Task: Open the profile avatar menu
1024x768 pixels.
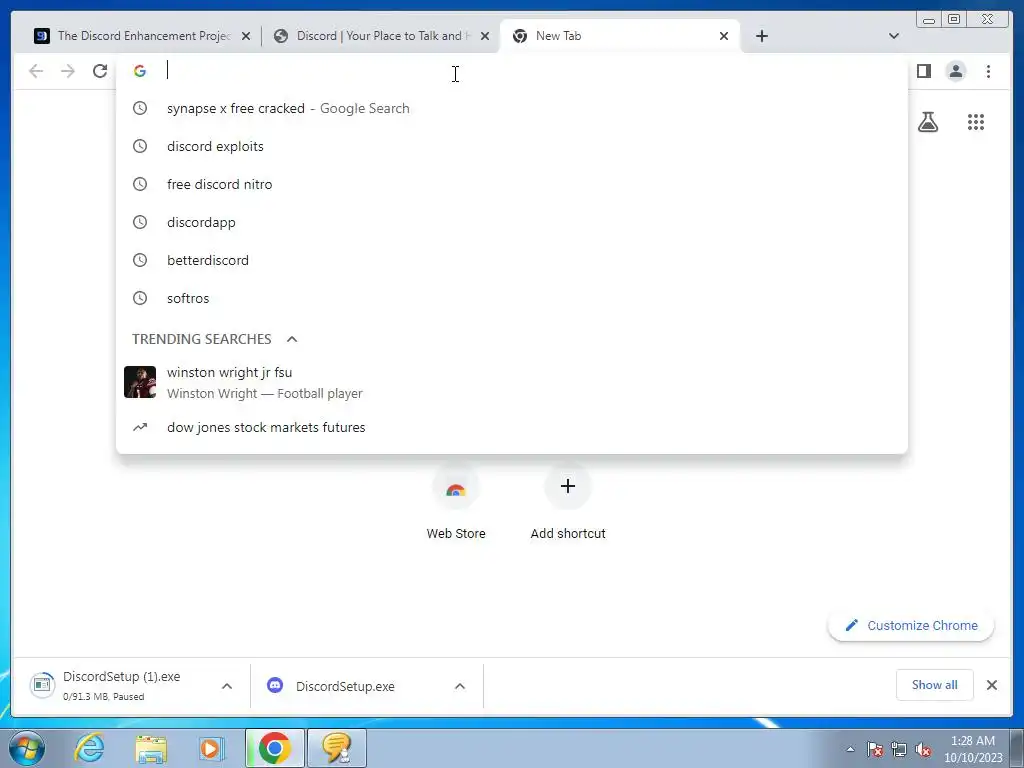Action: [955, 71]
